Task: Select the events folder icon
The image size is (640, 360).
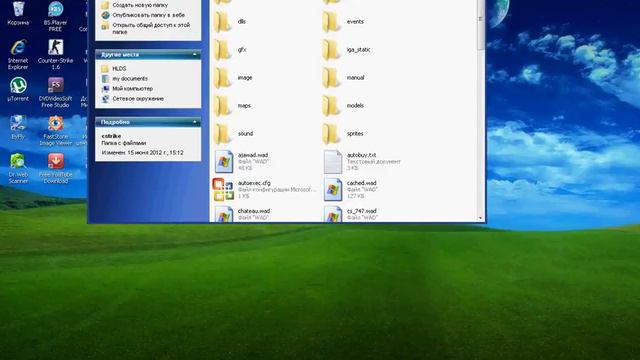Action: pyautogui.click(x=331, y=22)
